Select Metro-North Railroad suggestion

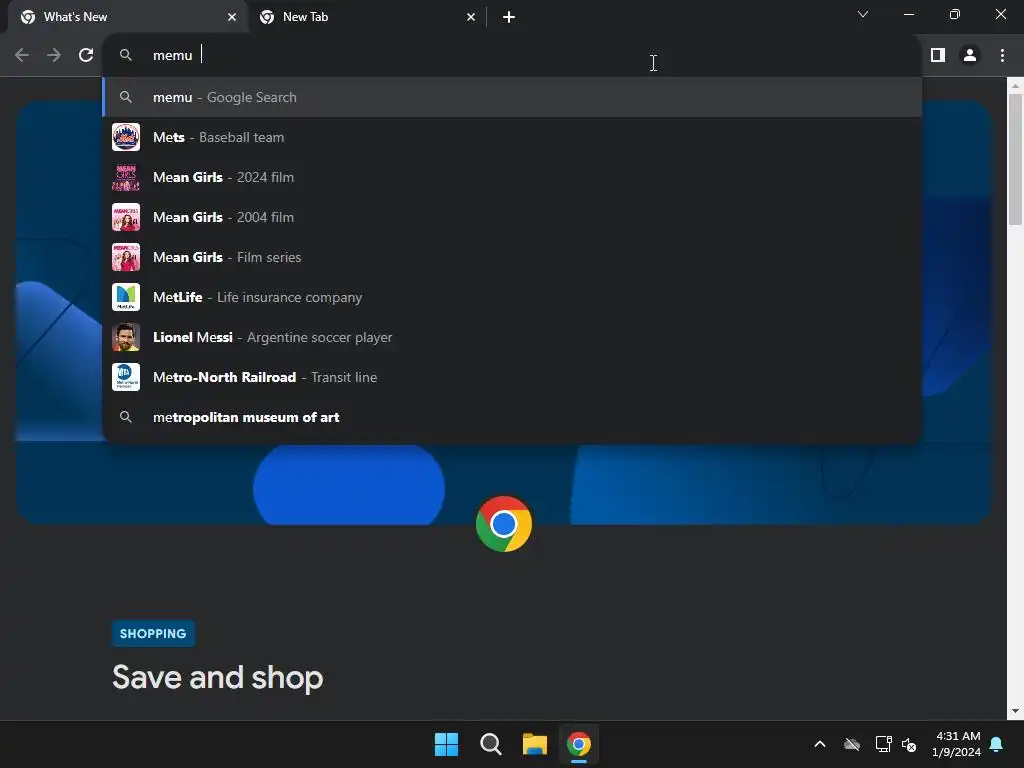(x=513, y=377)
